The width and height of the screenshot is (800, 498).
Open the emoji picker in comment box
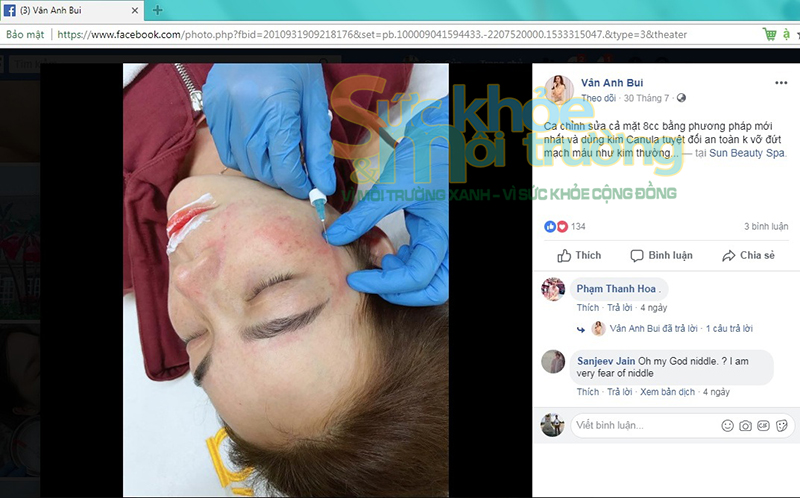pyautogui.click(x=728, y=426)
